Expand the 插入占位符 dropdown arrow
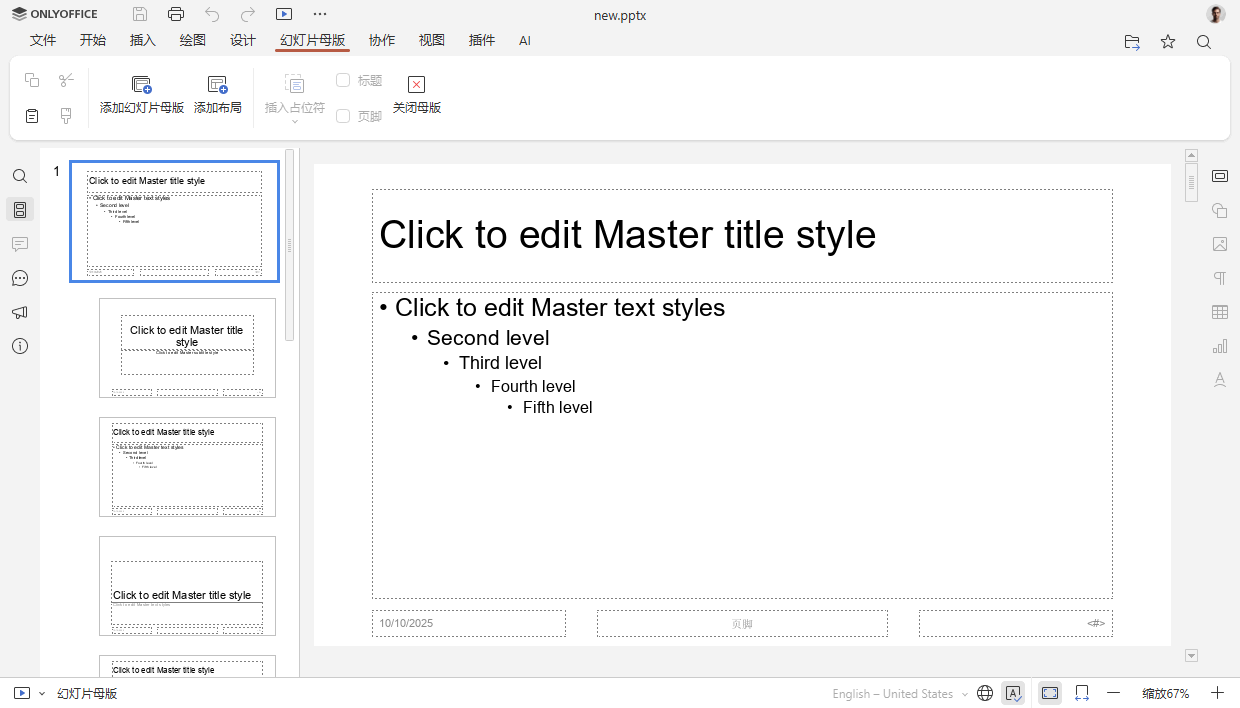Viewport: 1240px width, 708px height. (294, 121)
